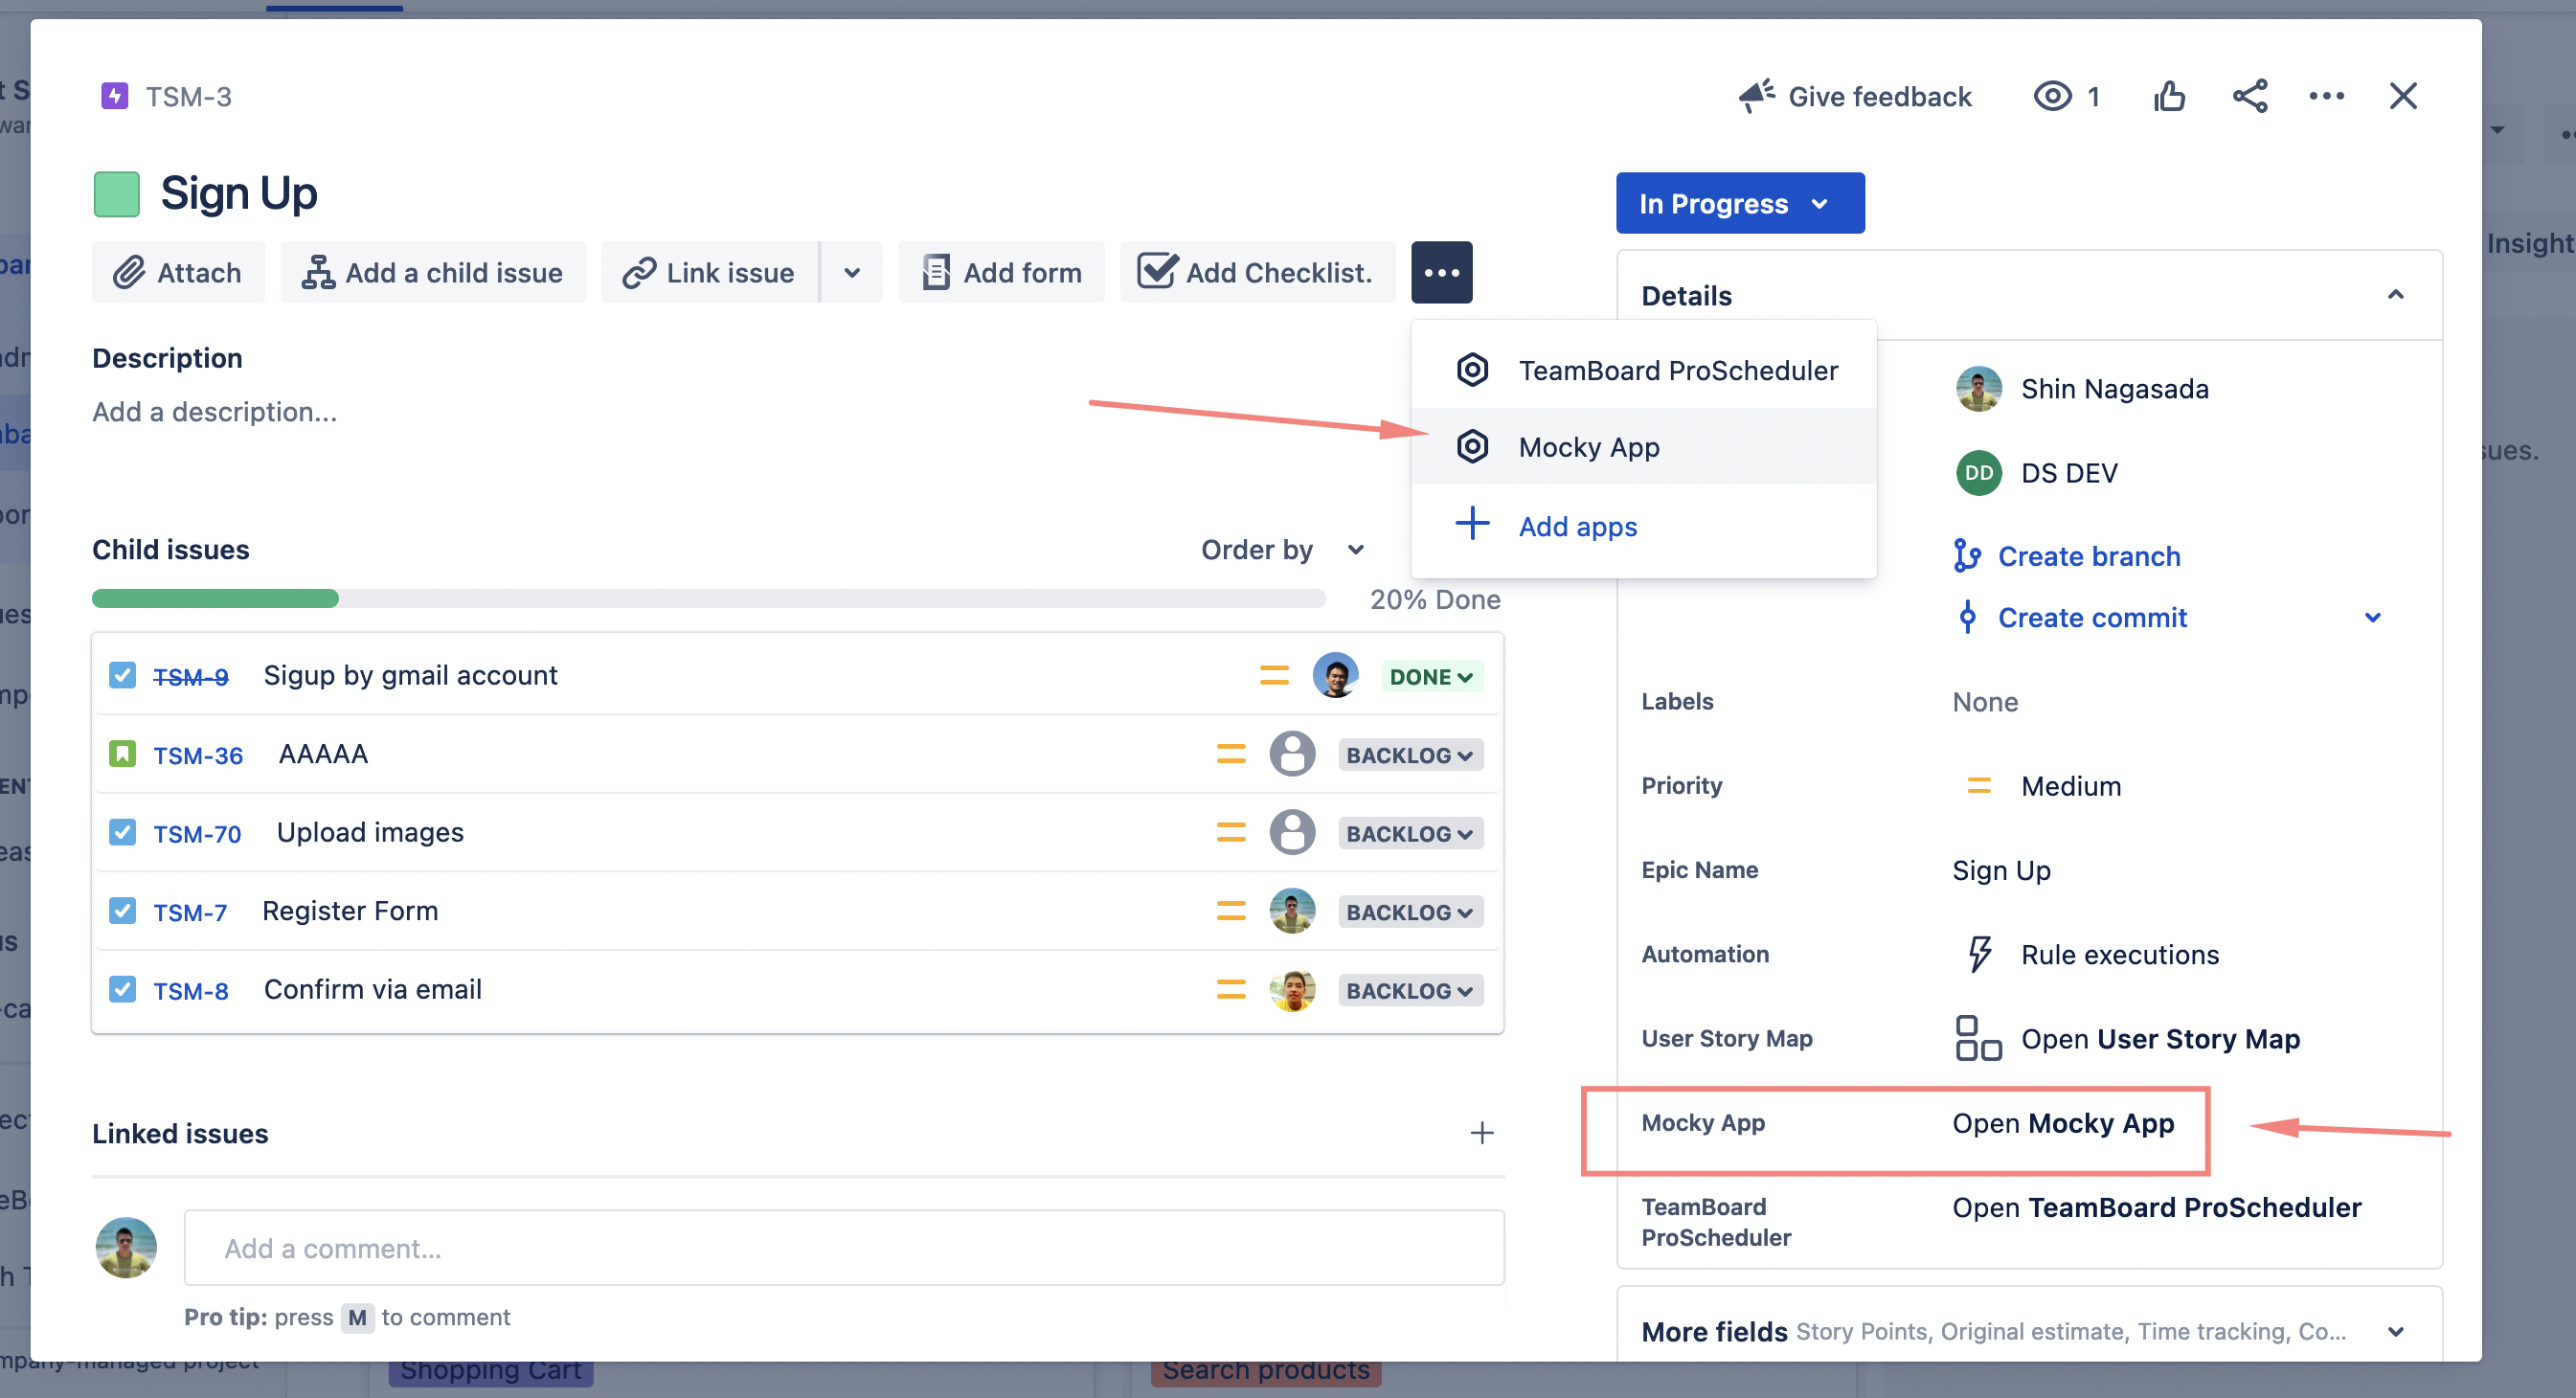Viewport: 2576px width, 1398px height.
Task: Open User Story Map icon link
Action: coord(1977,1038)
